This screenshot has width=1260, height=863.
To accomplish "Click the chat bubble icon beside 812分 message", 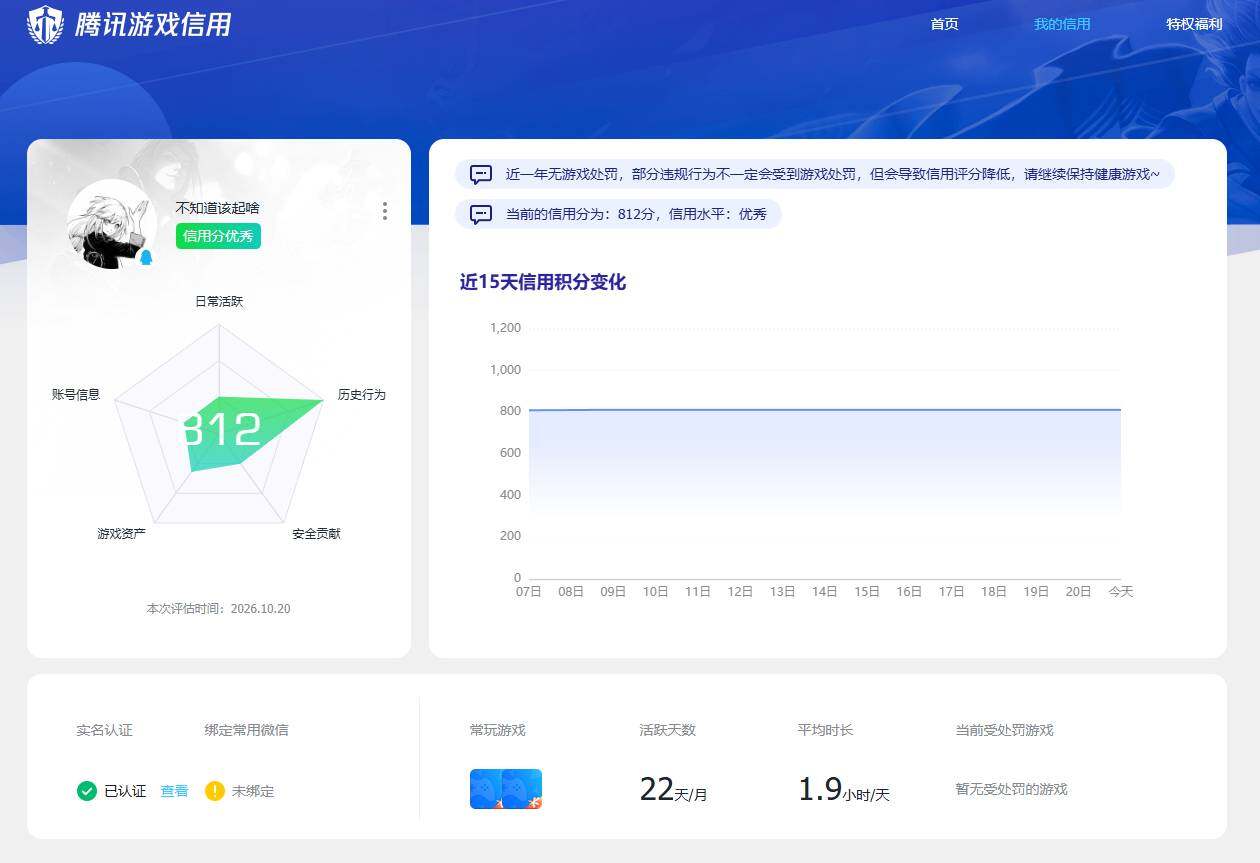I will 481,214.
